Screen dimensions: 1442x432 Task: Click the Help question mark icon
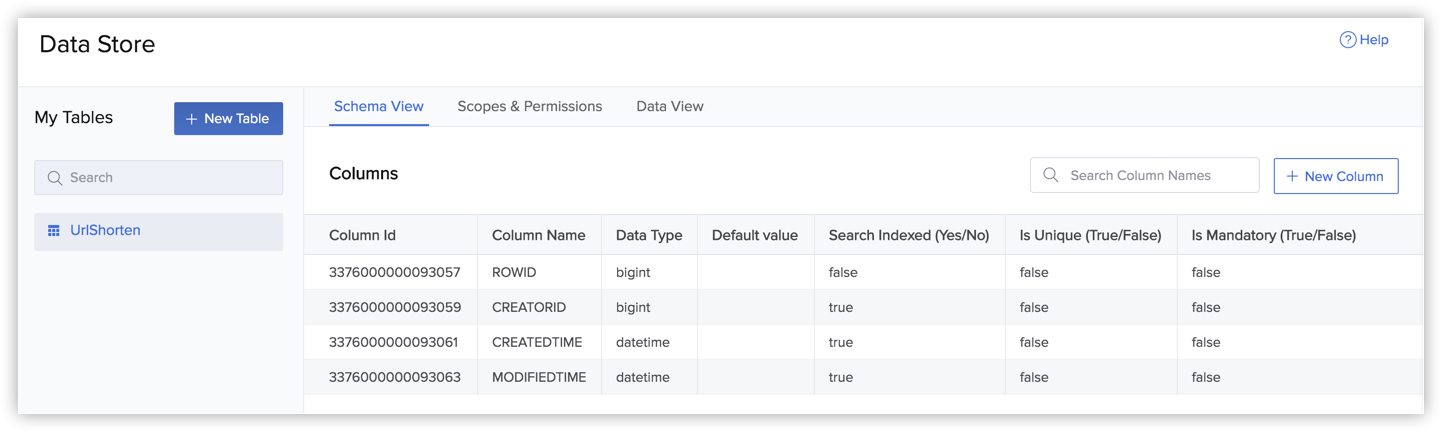pos(1348,40)
